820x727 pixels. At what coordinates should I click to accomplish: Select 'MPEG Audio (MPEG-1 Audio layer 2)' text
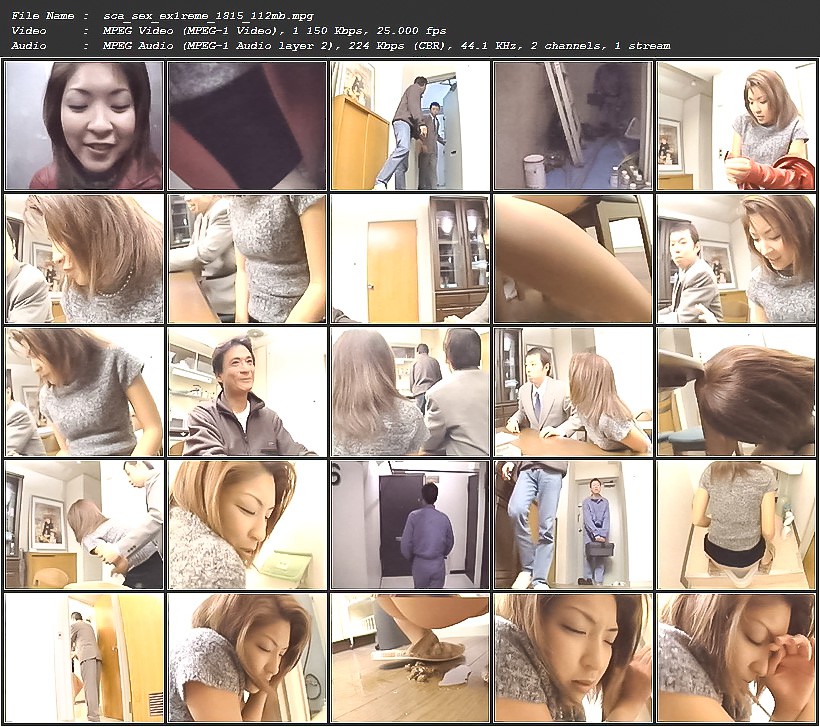(221, 46)
